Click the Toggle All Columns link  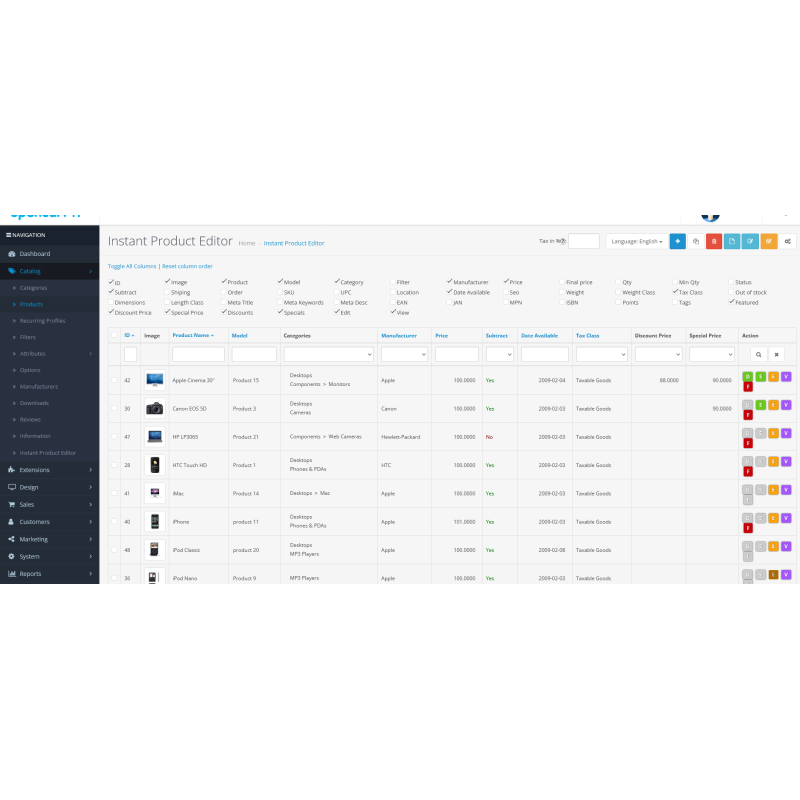pyautogui.click(x=132, y=266)
